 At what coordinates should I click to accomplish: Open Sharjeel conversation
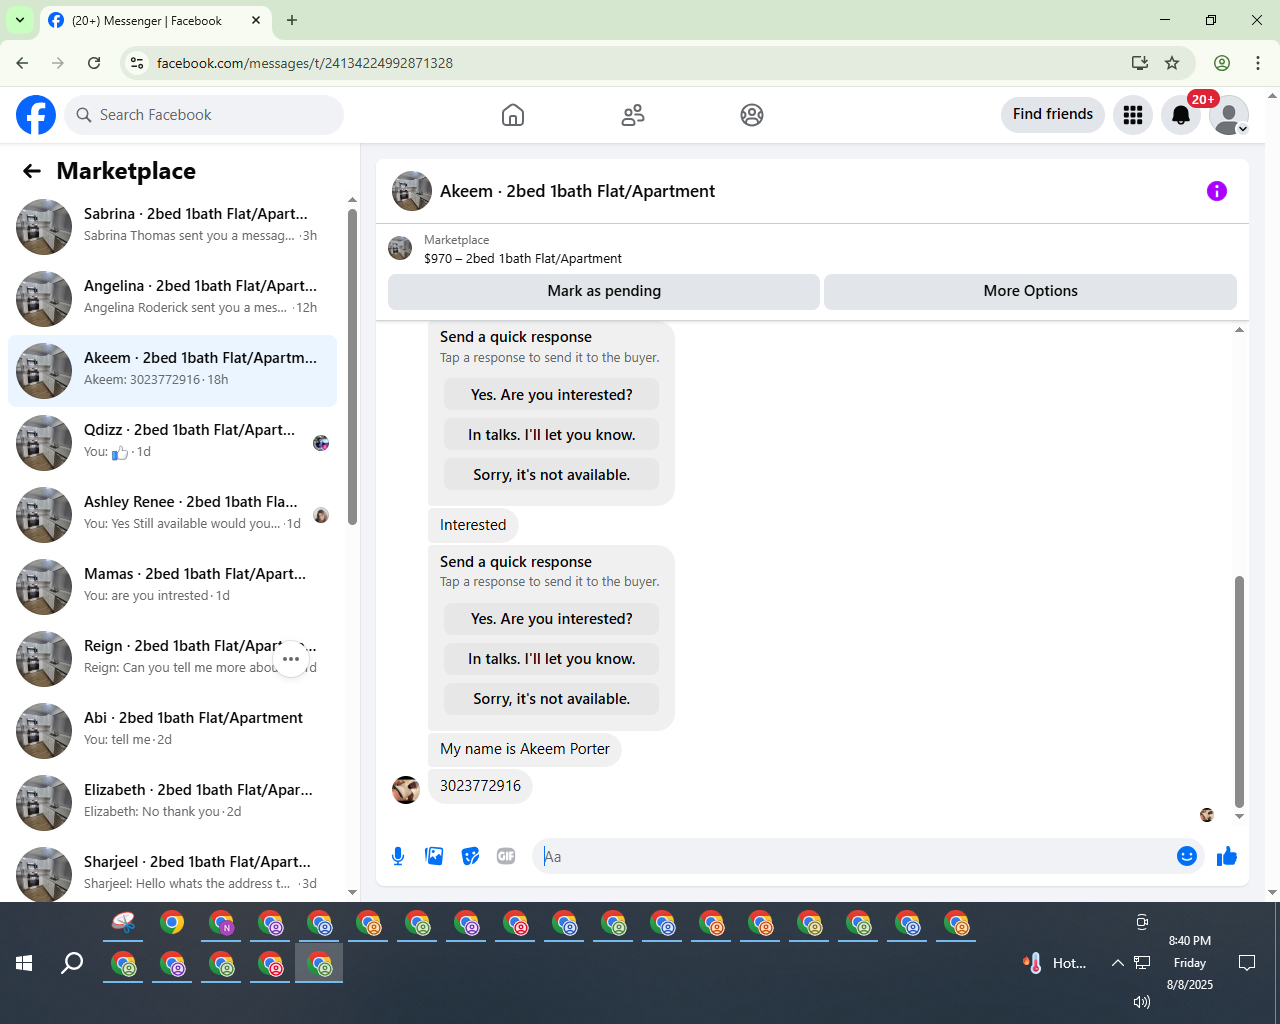pos(172,873)
